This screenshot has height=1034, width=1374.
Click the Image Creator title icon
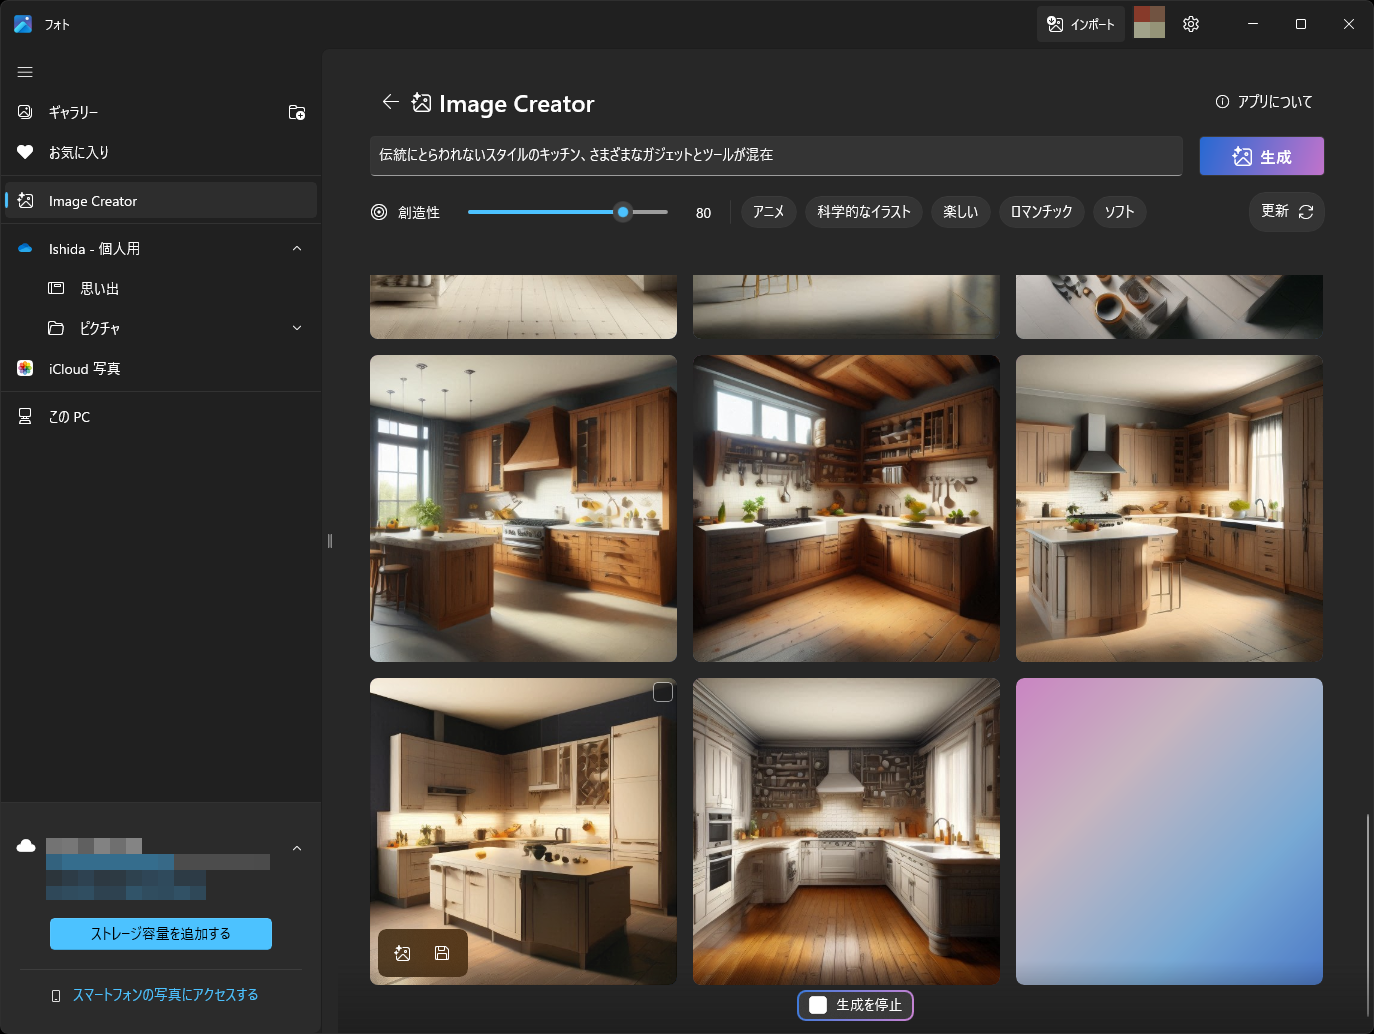(422, 103)
